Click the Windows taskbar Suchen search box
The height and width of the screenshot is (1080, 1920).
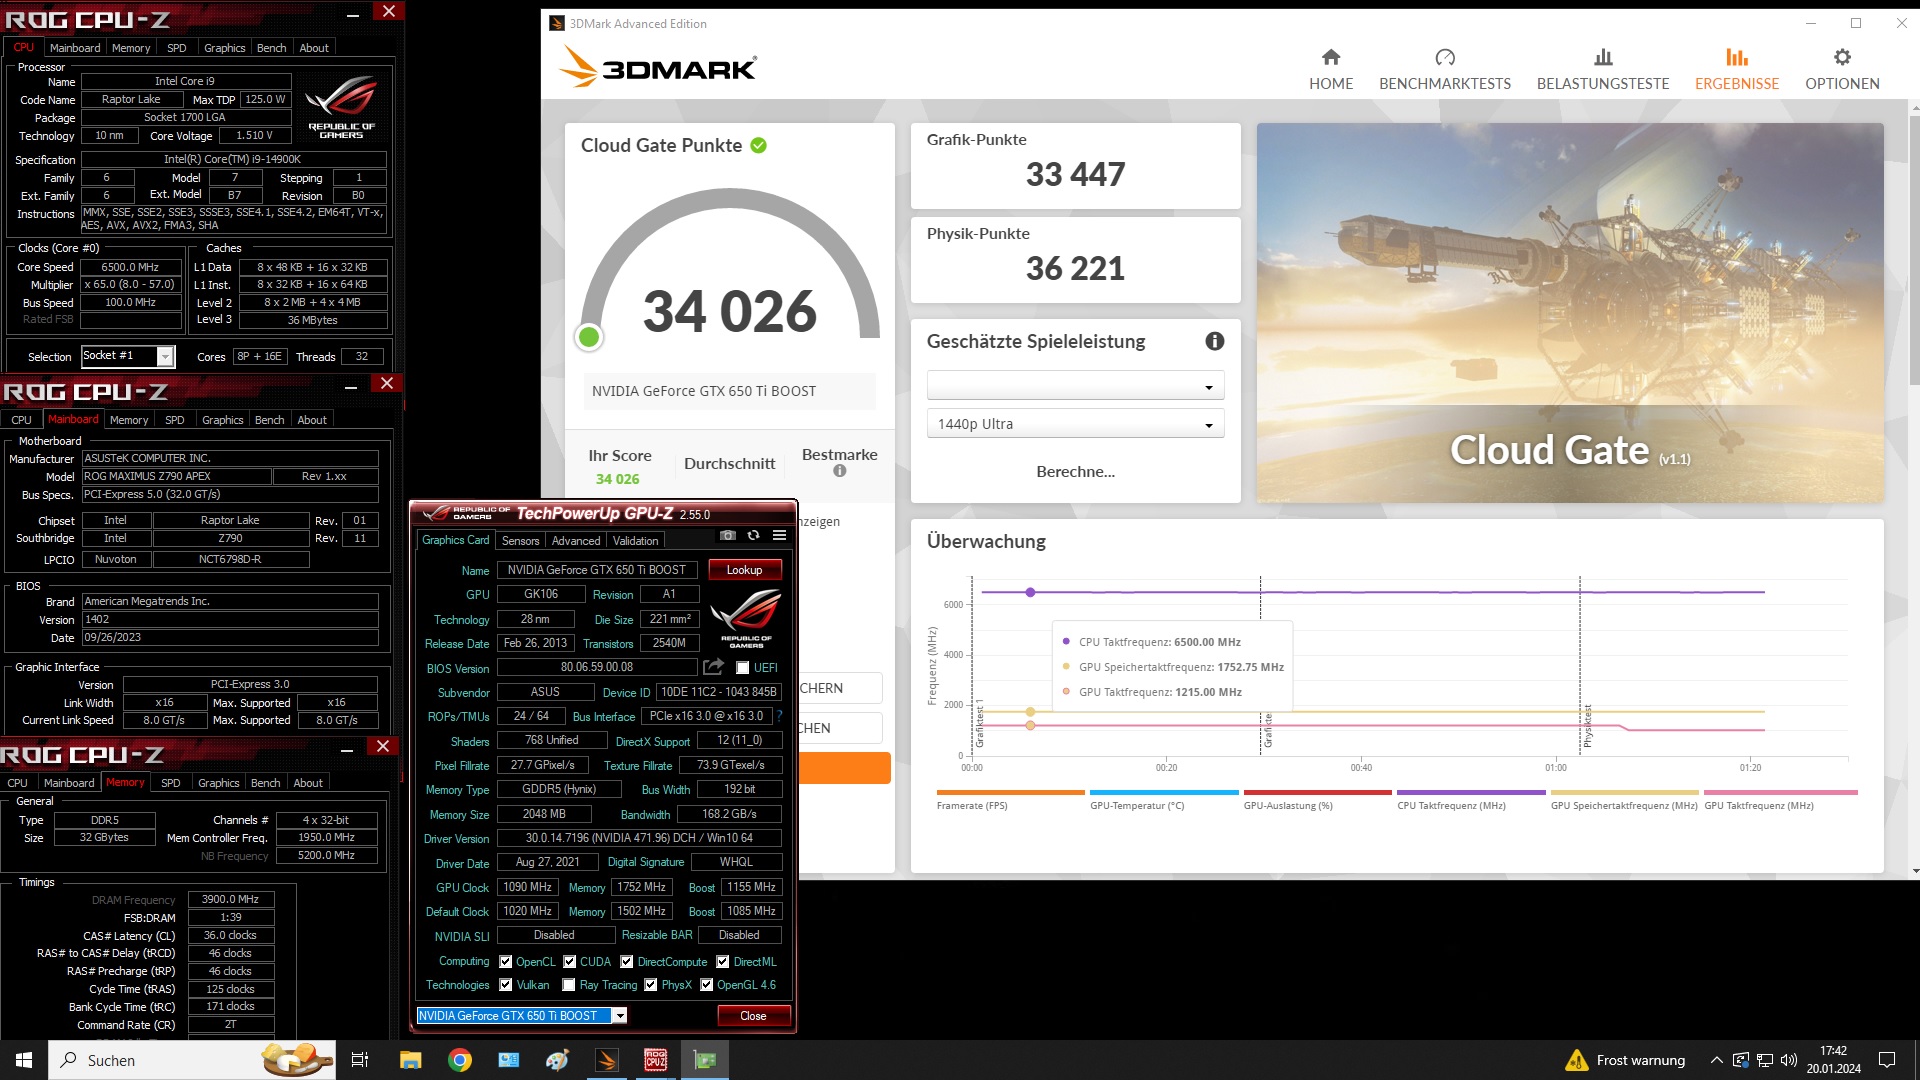coord(192,1060)
